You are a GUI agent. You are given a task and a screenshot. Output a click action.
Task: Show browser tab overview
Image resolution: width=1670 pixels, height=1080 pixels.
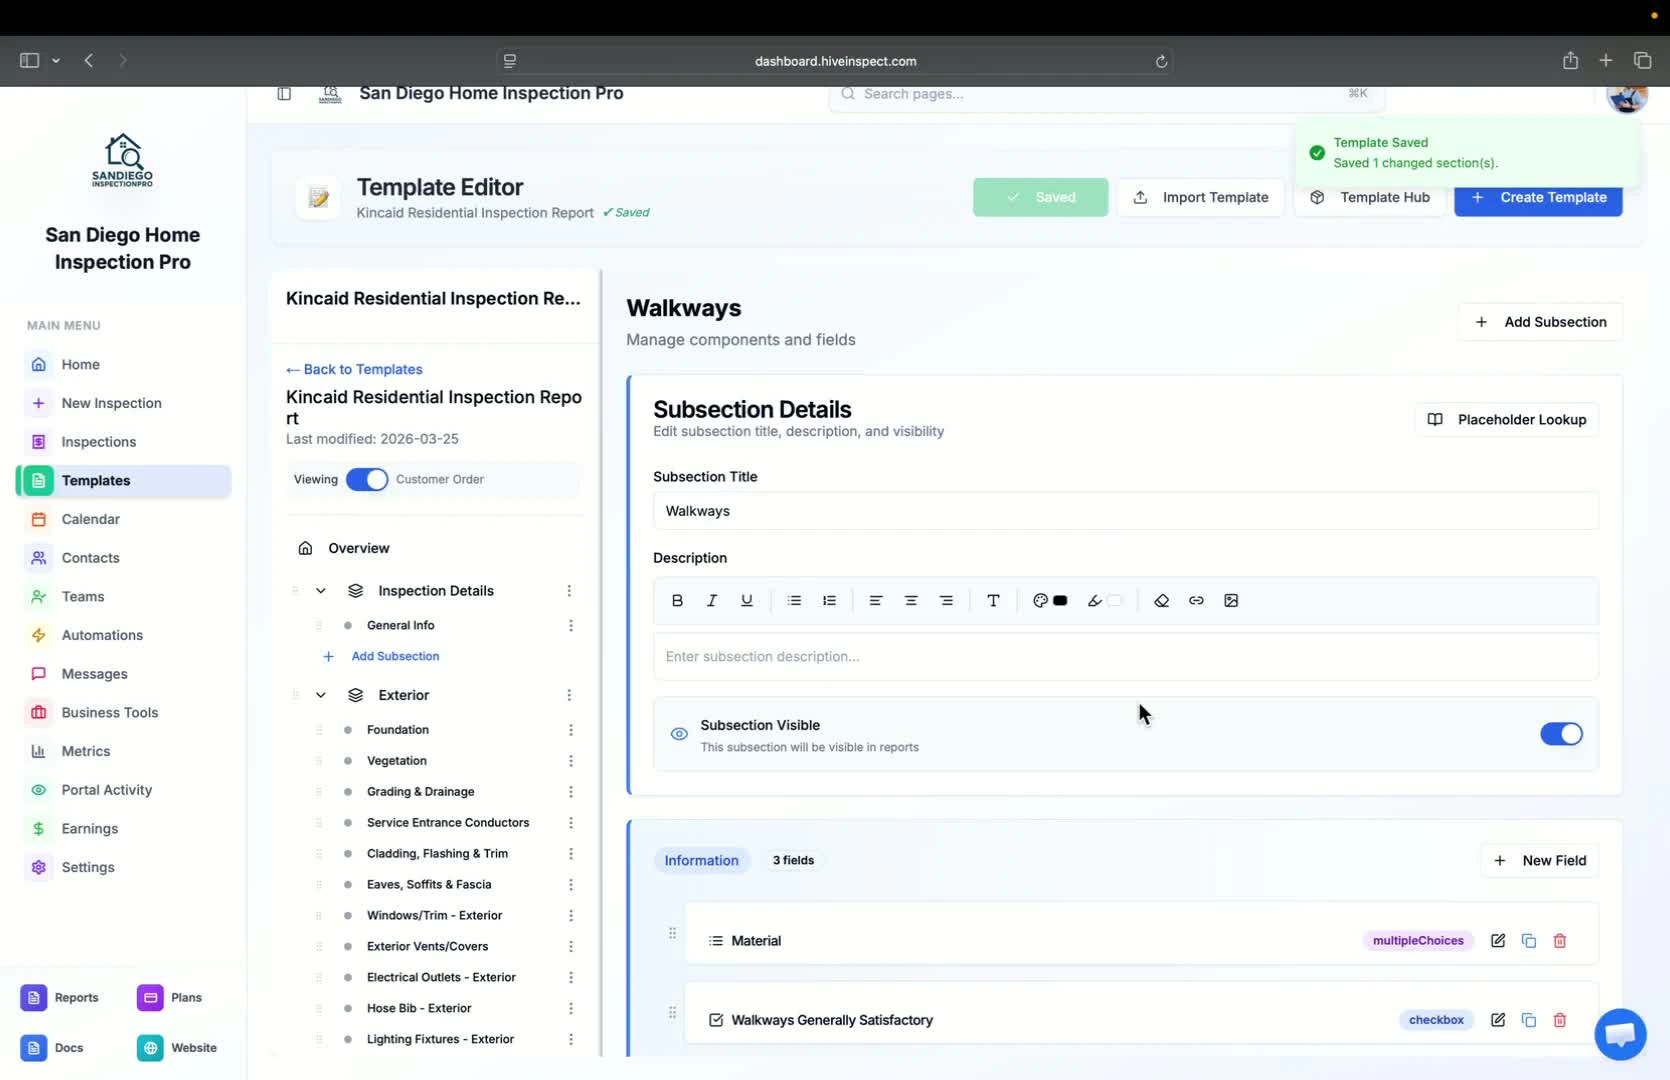coord(1642,61)
